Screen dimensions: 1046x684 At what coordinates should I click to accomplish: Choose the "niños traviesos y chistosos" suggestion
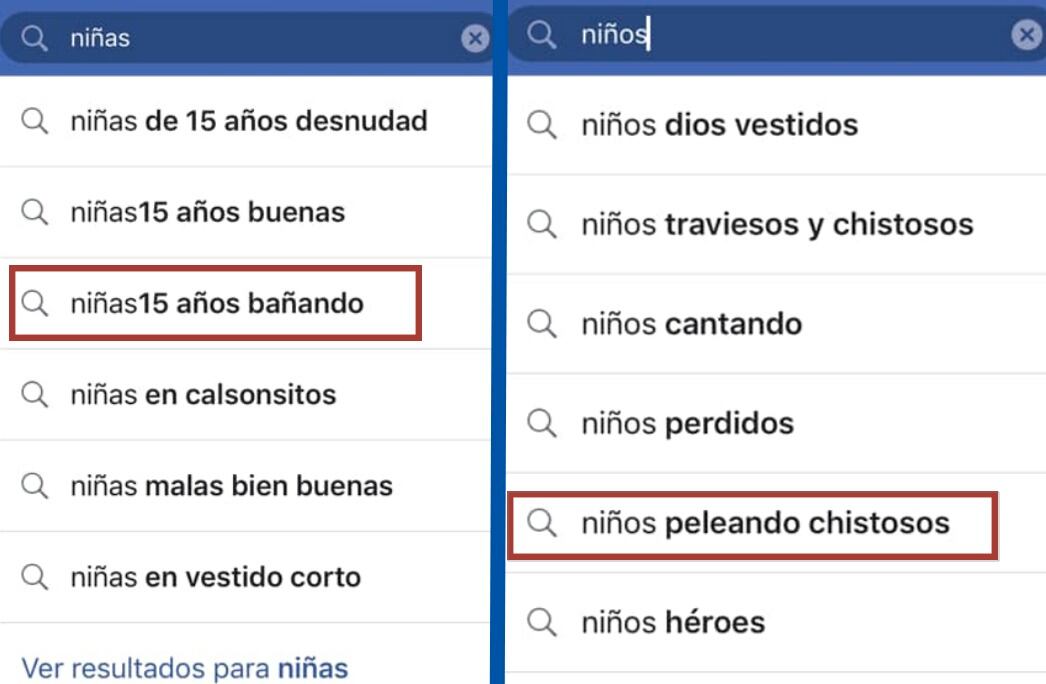point(777,224)
